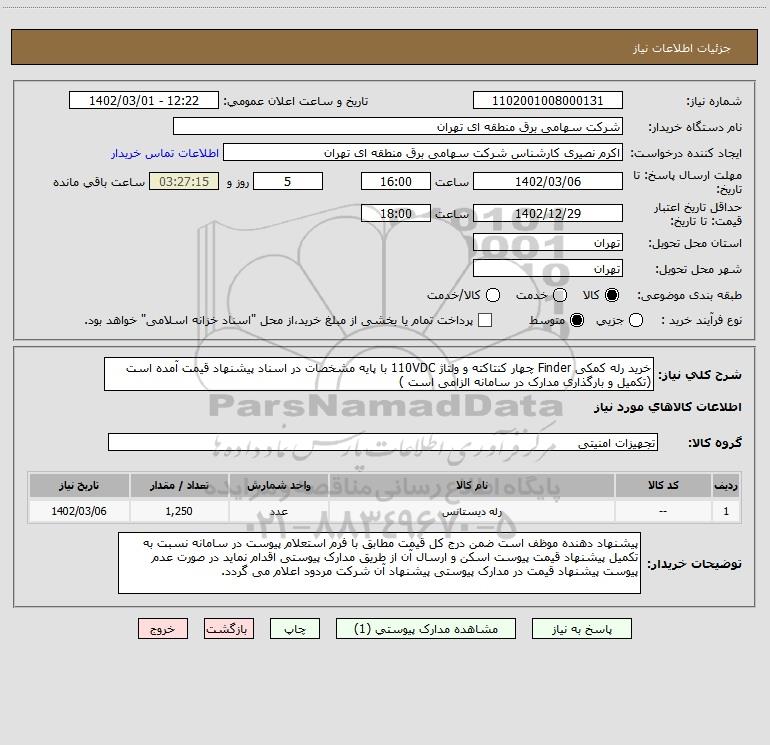This screenshot has width=770, height=745.
Task: Toggle the اسناد خزانه اسلامی payment checkbox
Action: 485,320
